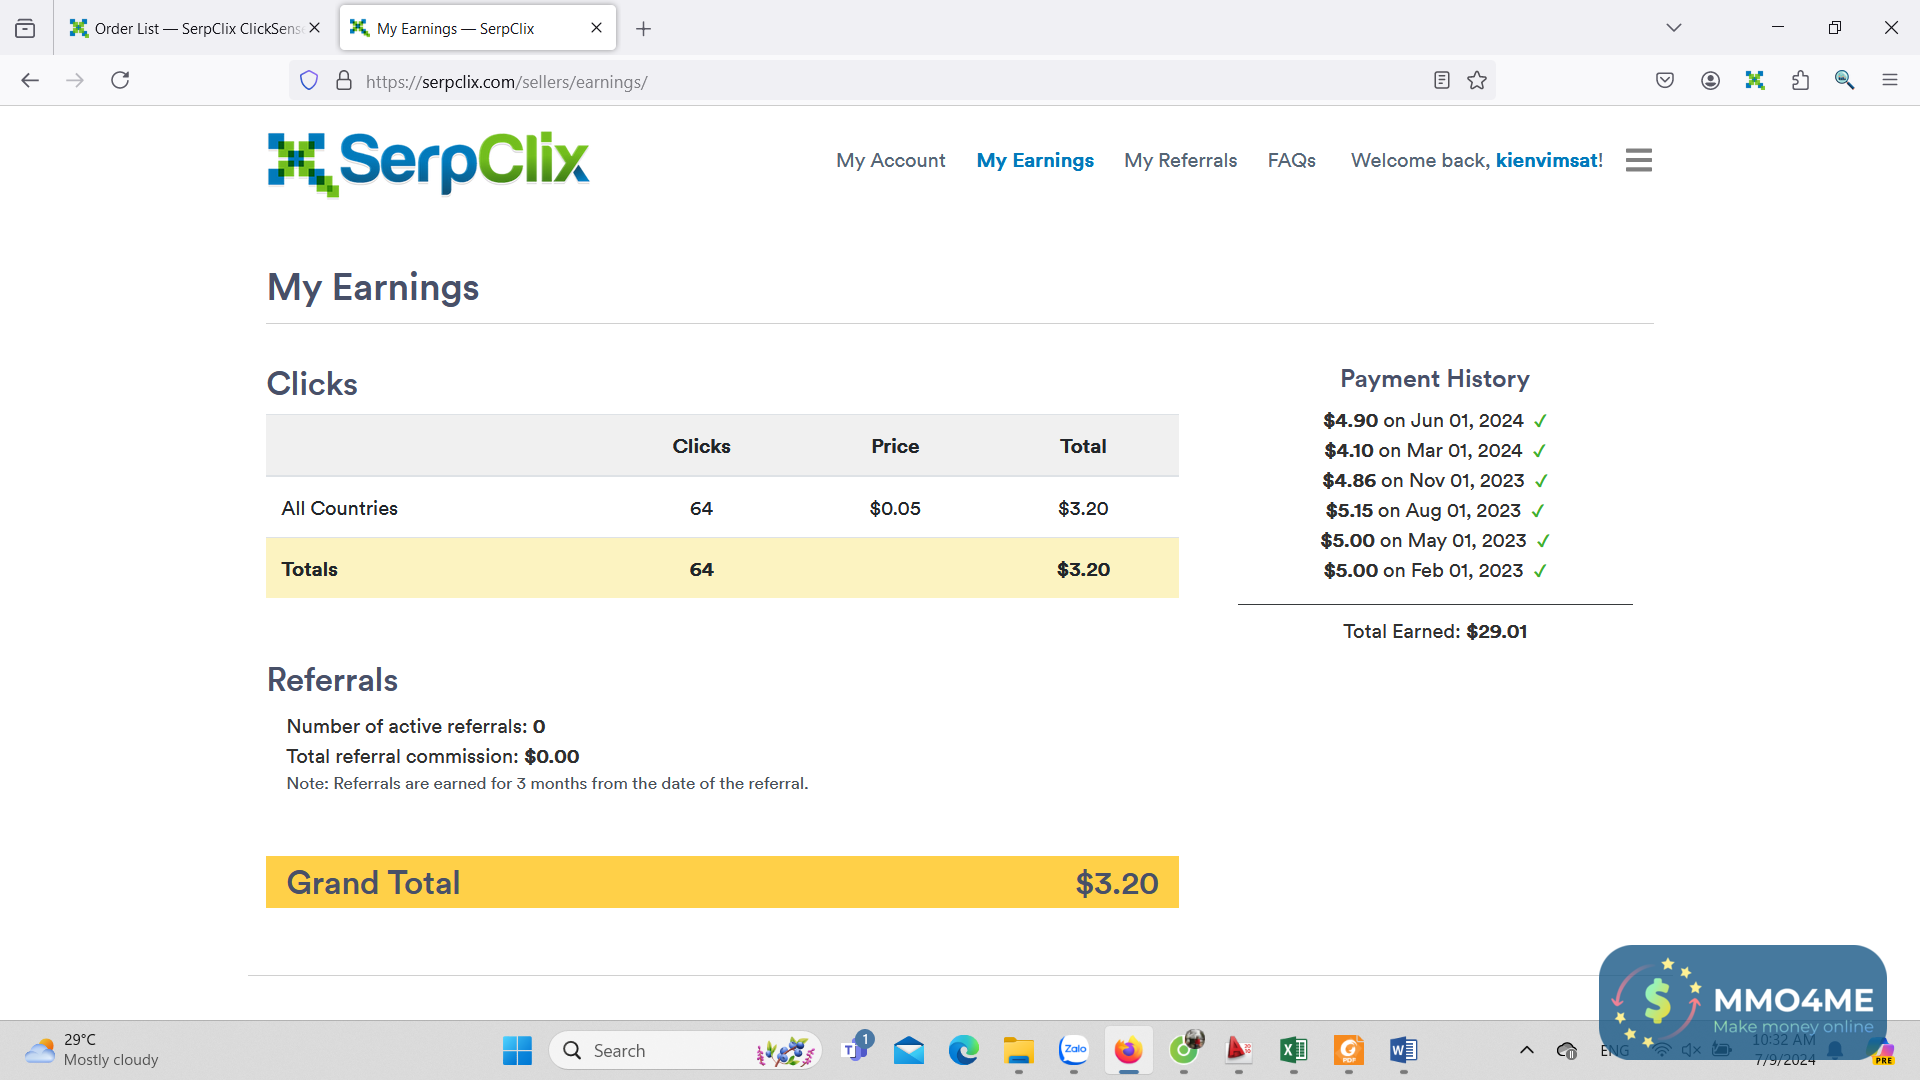
Task: Launch Excel from the Windows taskbar
Action: pyautogui.click(x=1293, y=1050)
